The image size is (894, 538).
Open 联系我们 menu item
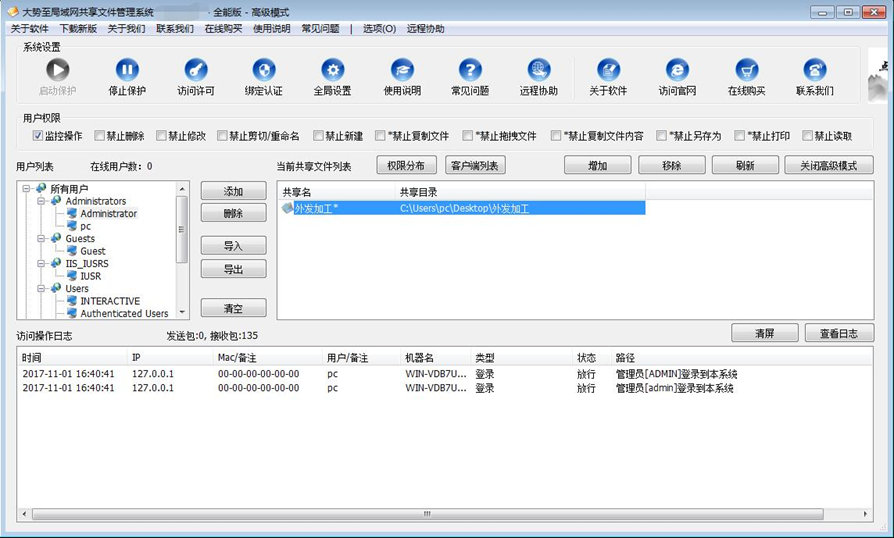175,28
